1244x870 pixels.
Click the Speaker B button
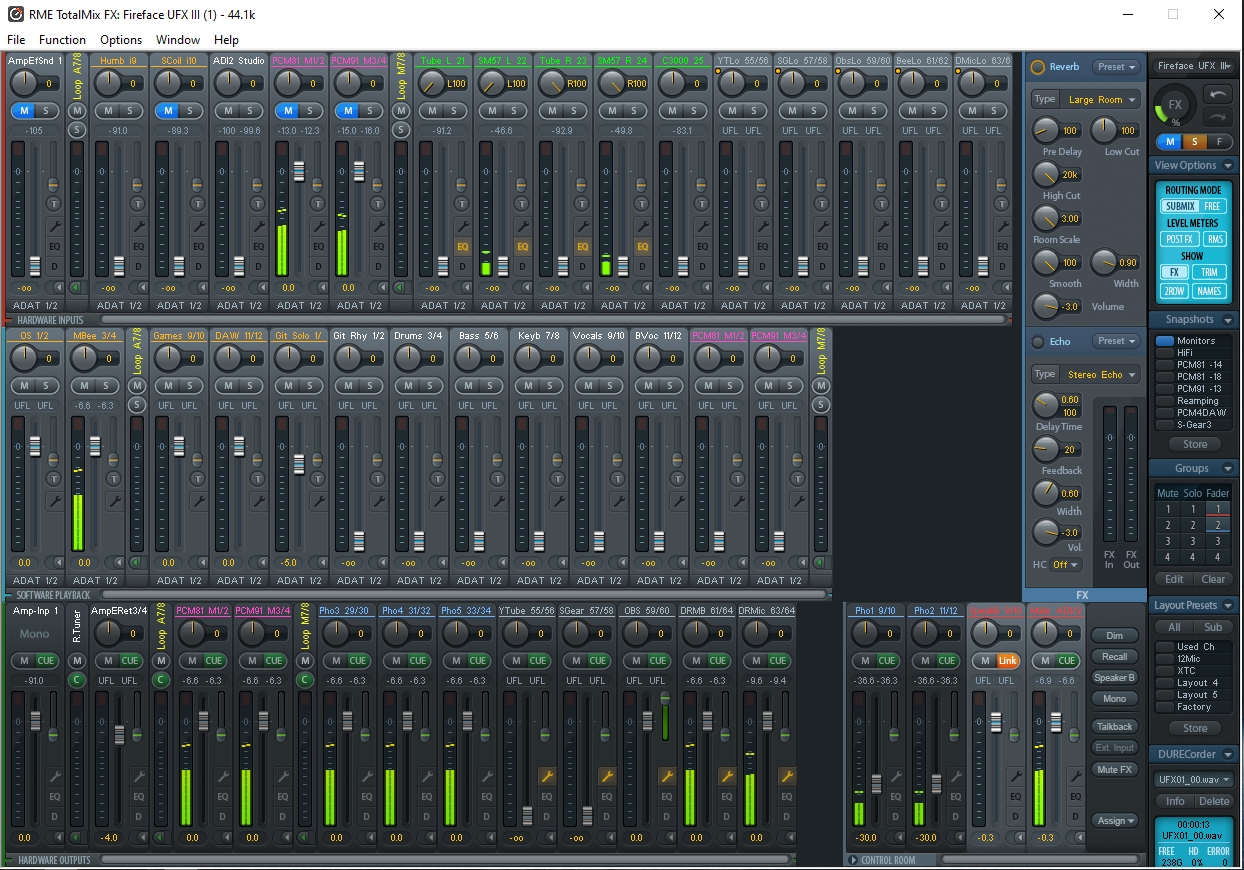(1115, 678)
